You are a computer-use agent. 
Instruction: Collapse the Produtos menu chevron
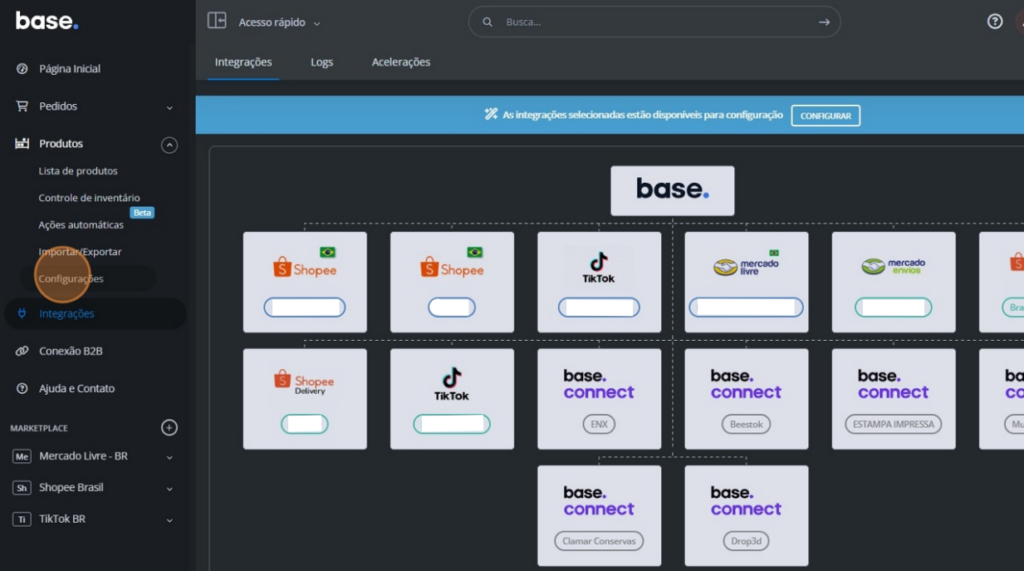[x=169, y=144]
